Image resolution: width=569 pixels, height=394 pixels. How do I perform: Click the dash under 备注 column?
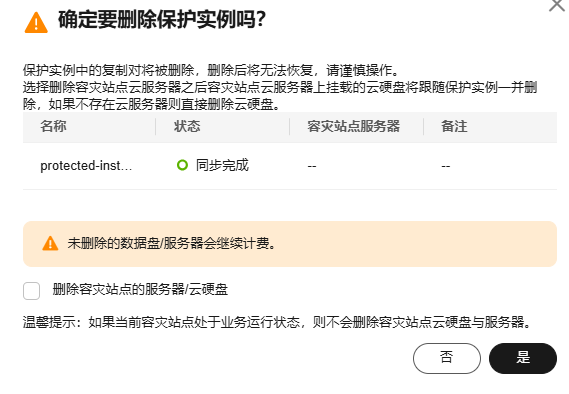coord(446,167)
